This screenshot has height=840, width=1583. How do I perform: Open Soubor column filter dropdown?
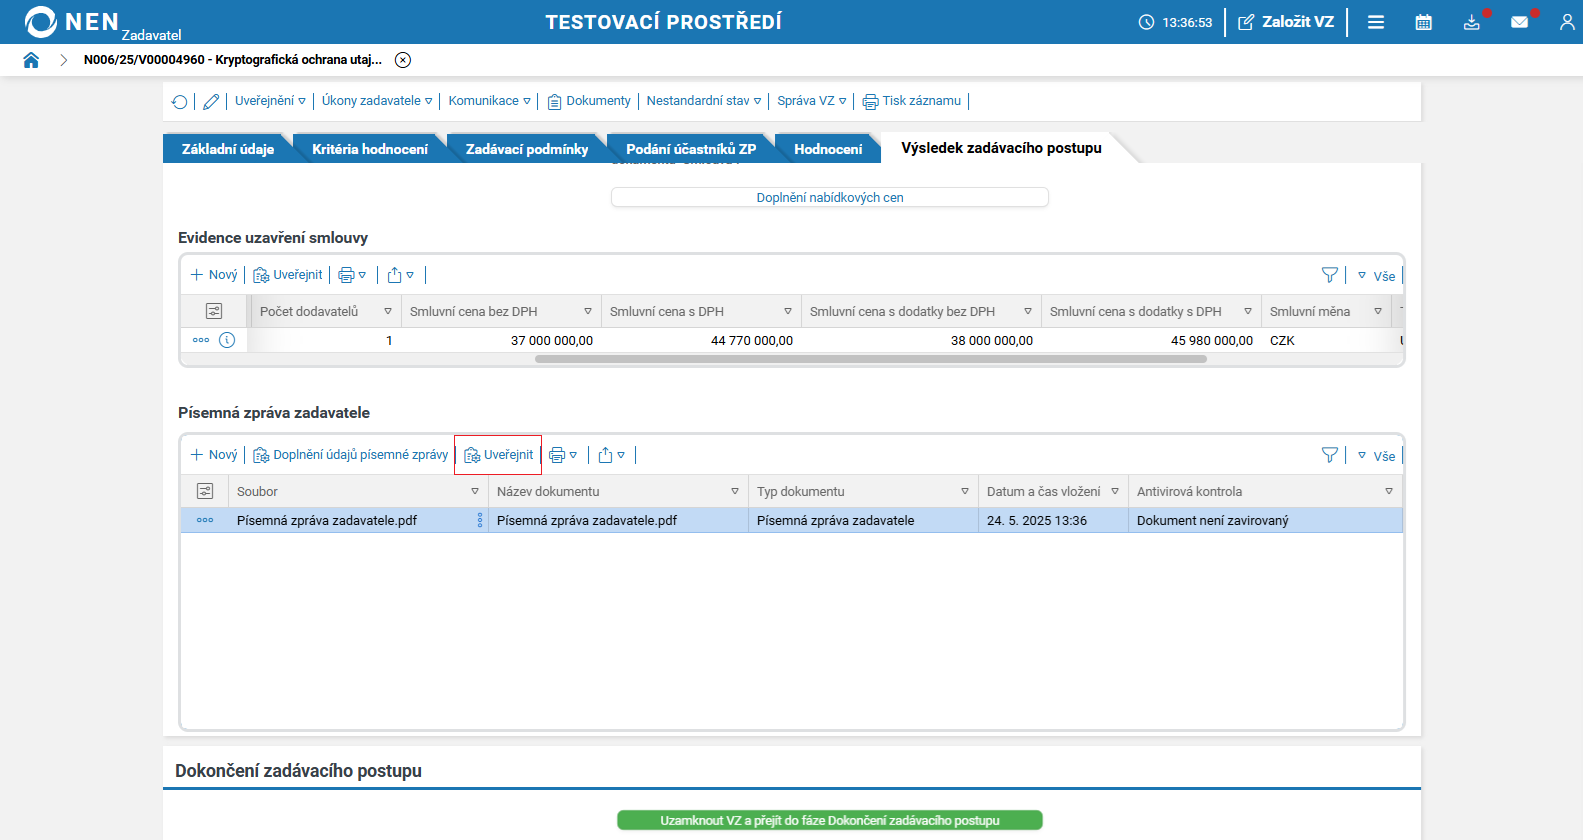pyautogui.click(x=475, y=491)
